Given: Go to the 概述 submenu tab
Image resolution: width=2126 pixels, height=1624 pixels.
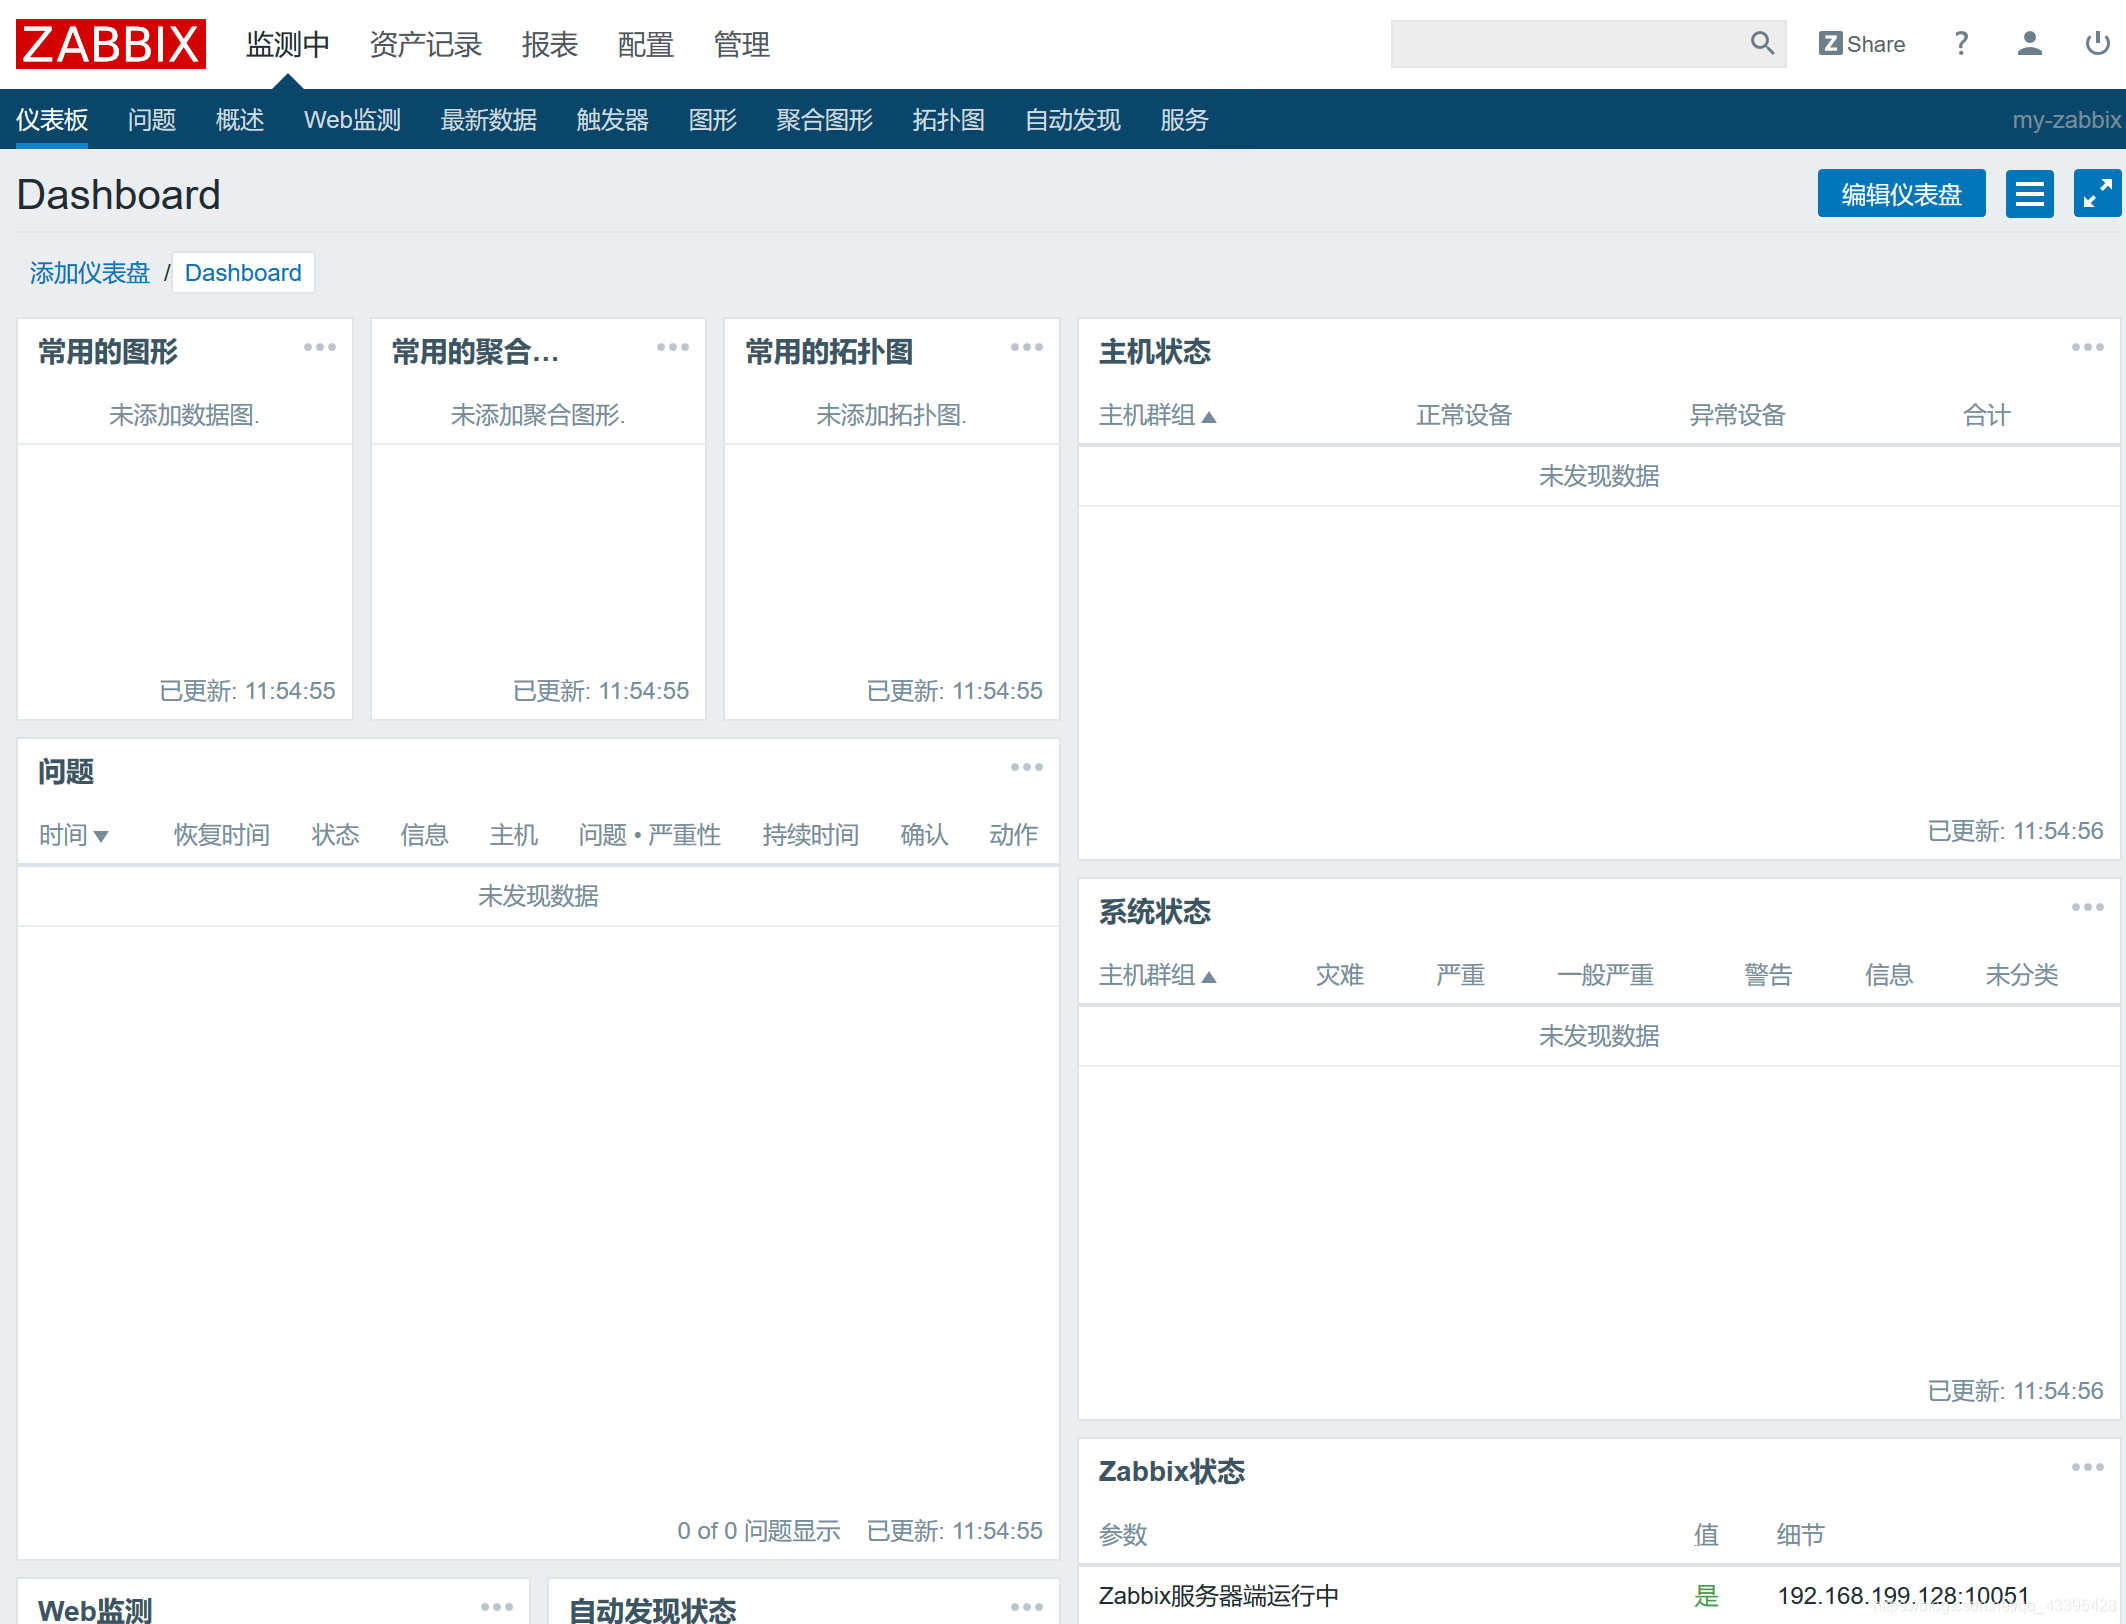Looking at the screenshot, I should pos(240,120).
